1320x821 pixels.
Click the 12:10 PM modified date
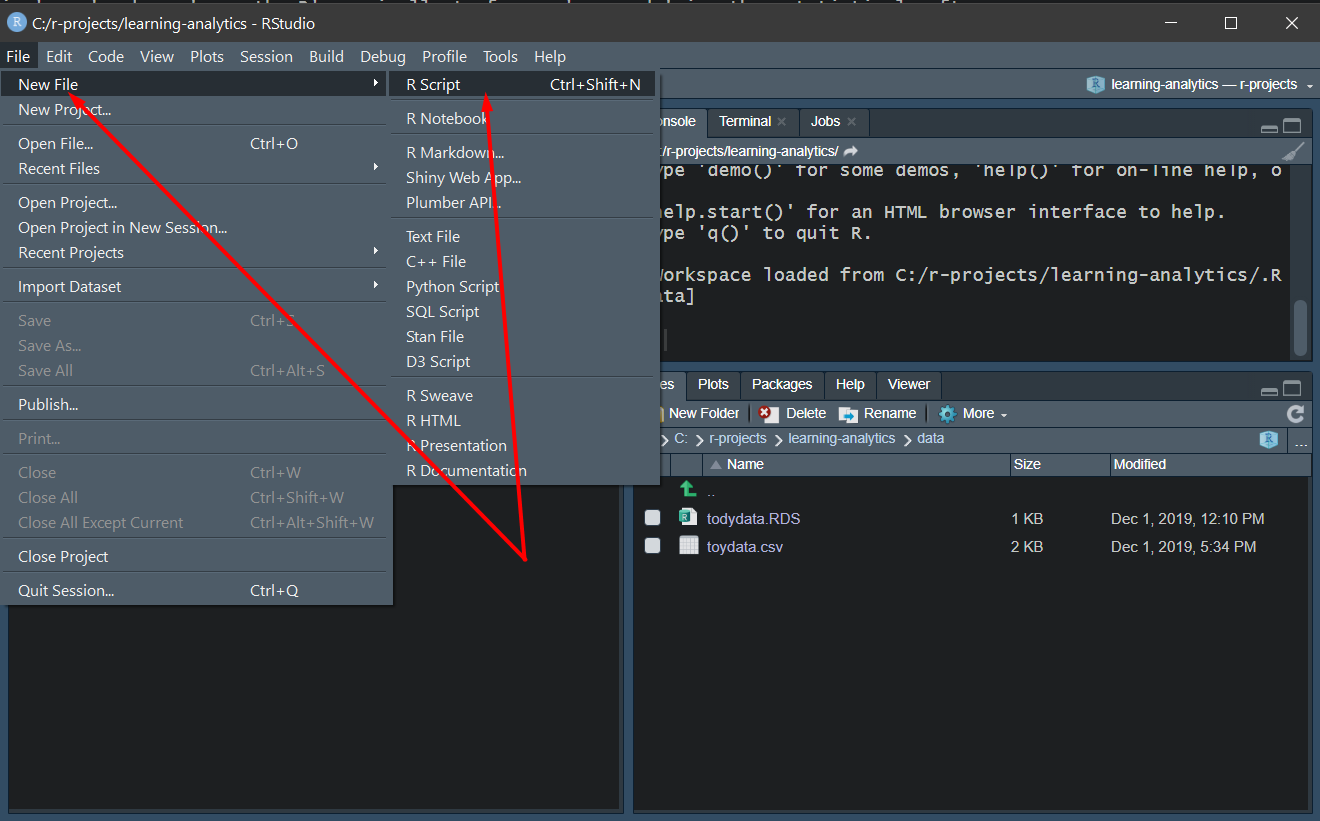click(1188, 519)
